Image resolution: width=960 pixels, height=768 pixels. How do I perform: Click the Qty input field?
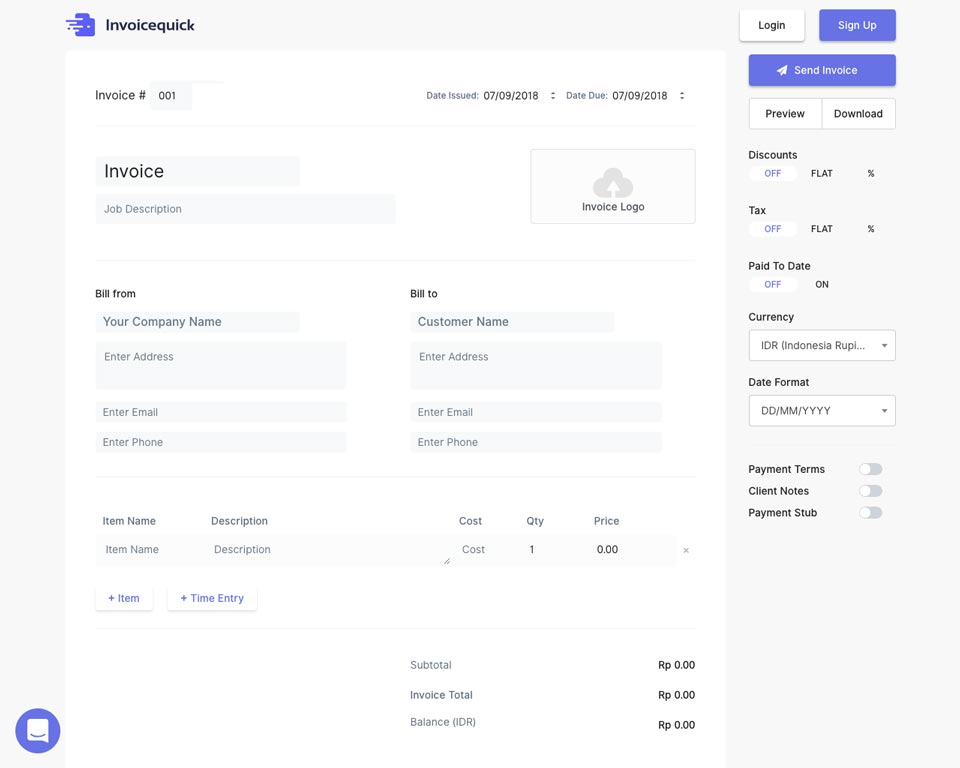(x=554, y=549)
